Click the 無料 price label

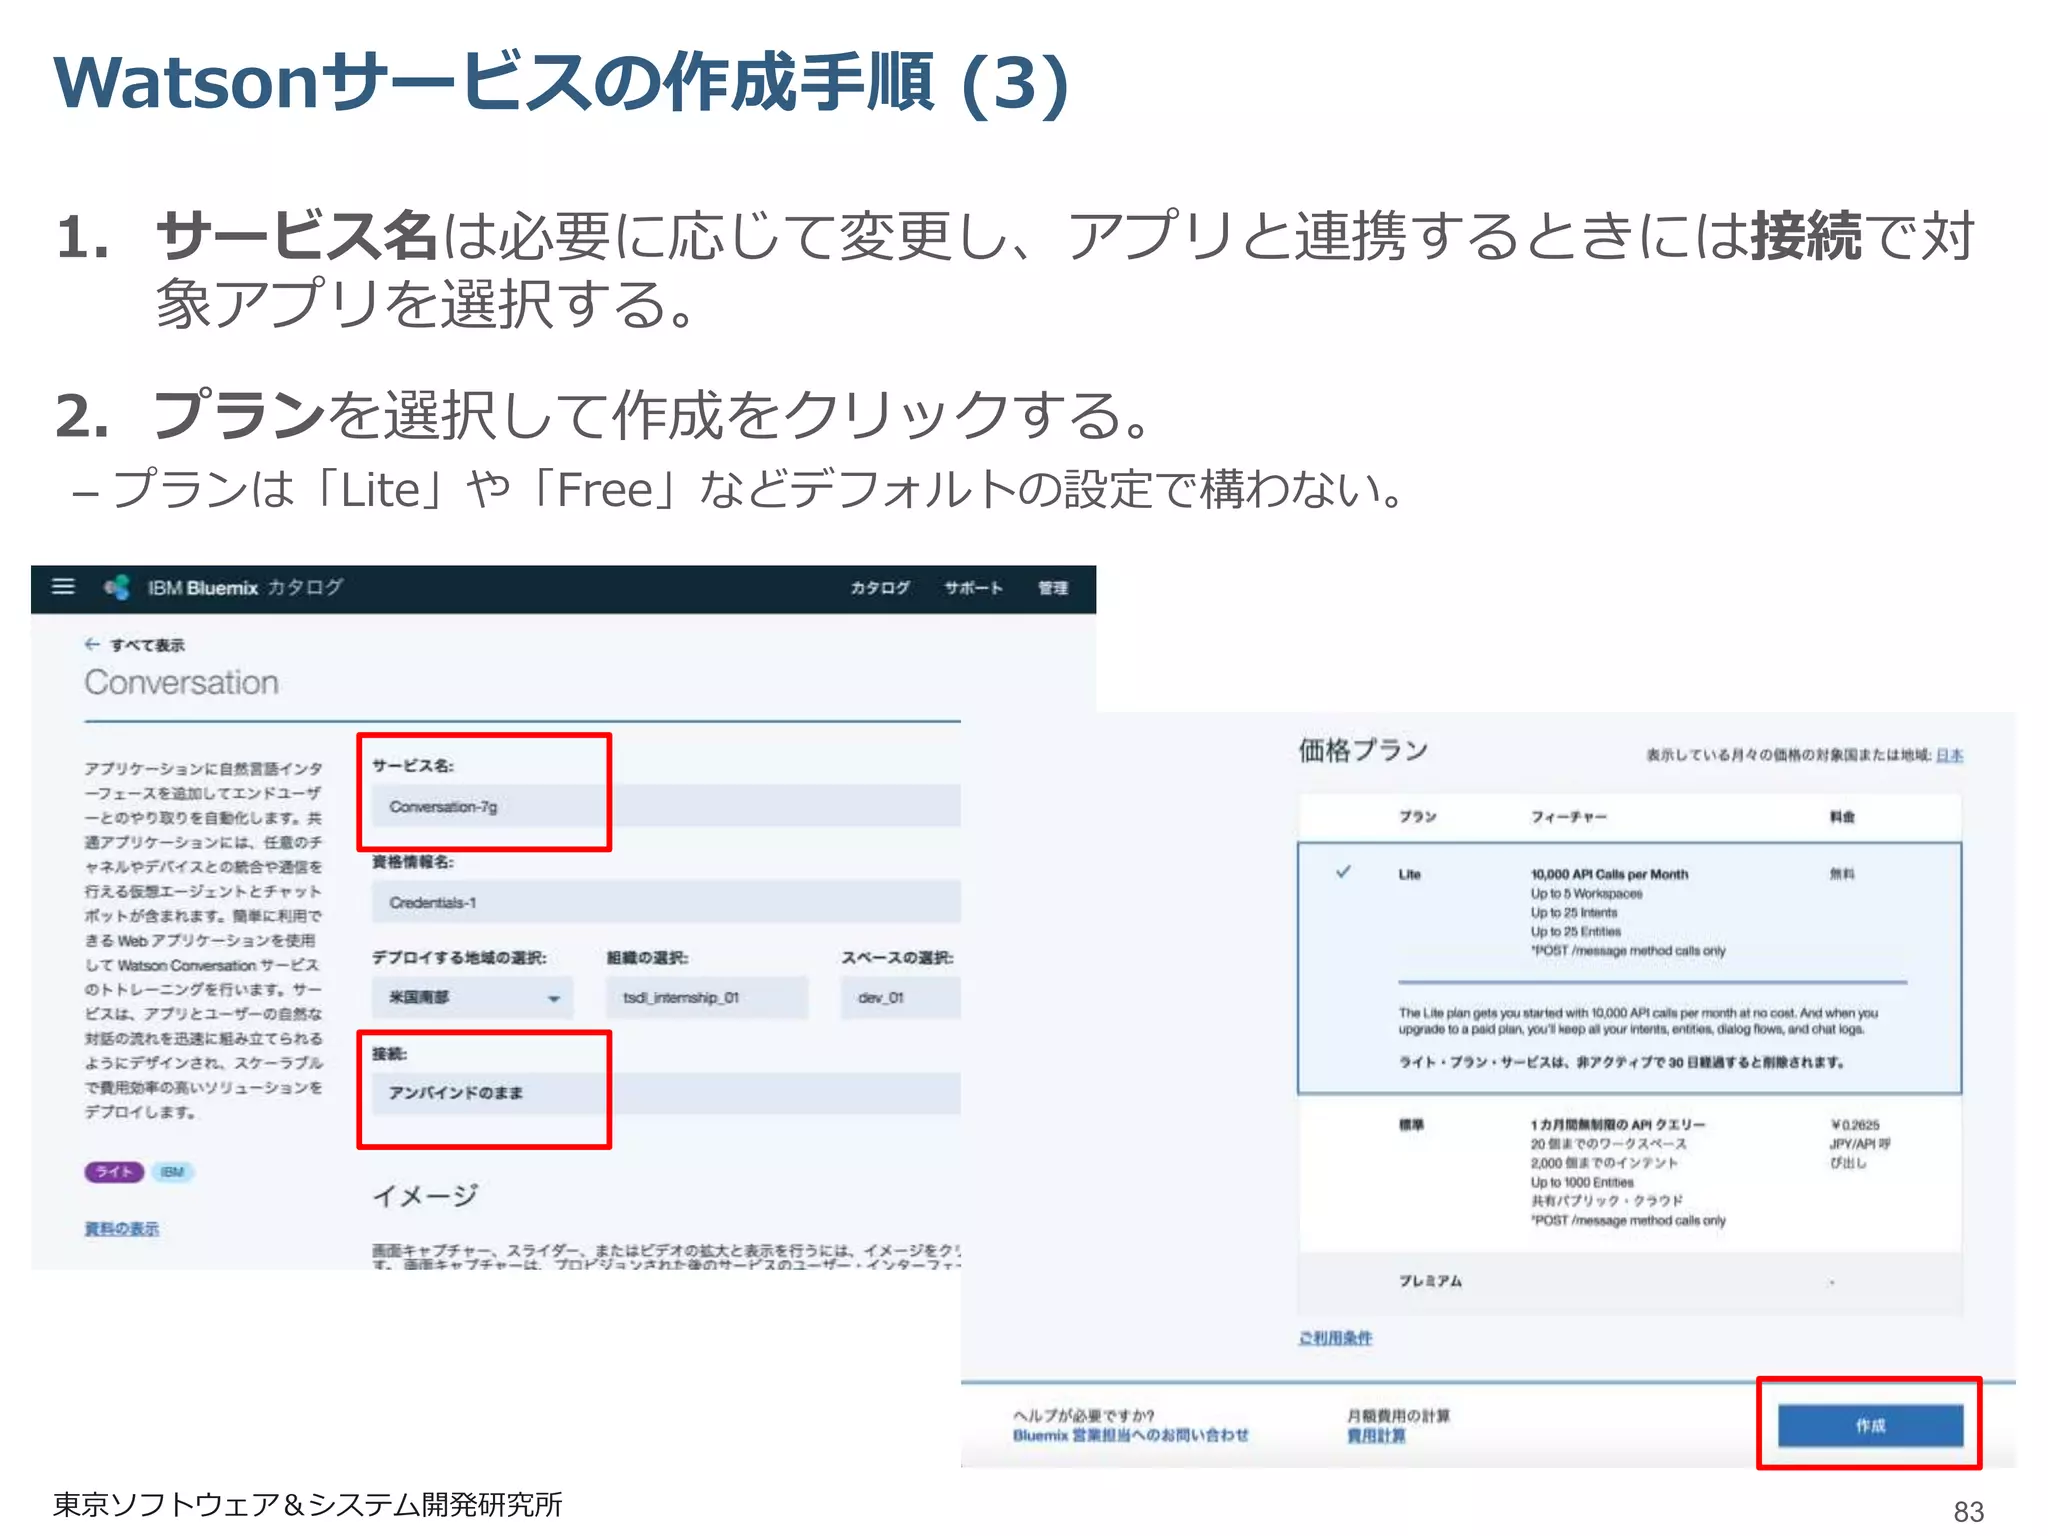(x=1842, y=874)
